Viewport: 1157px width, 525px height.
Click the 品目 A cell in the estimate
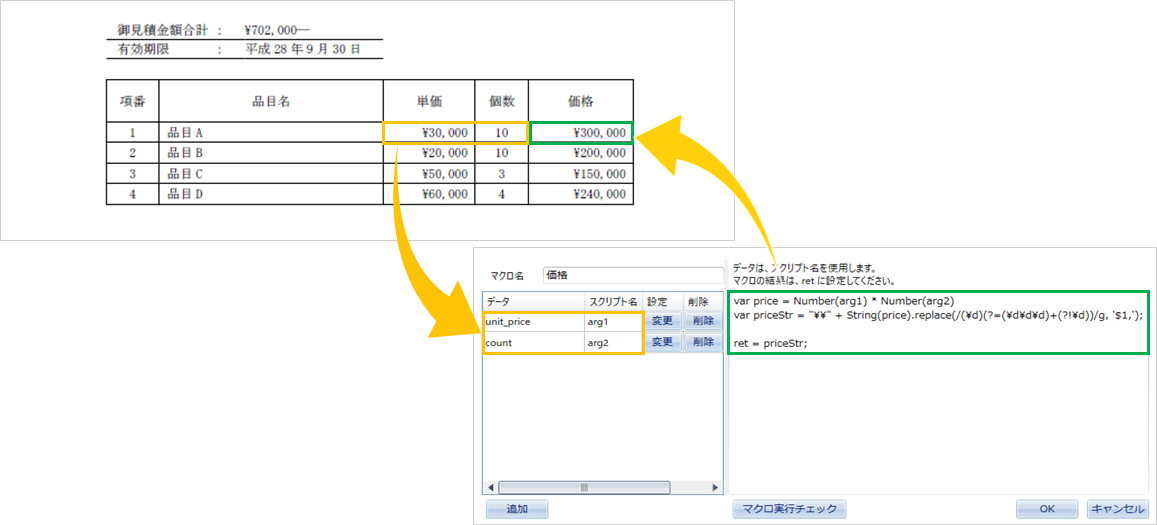coord(271,133)
